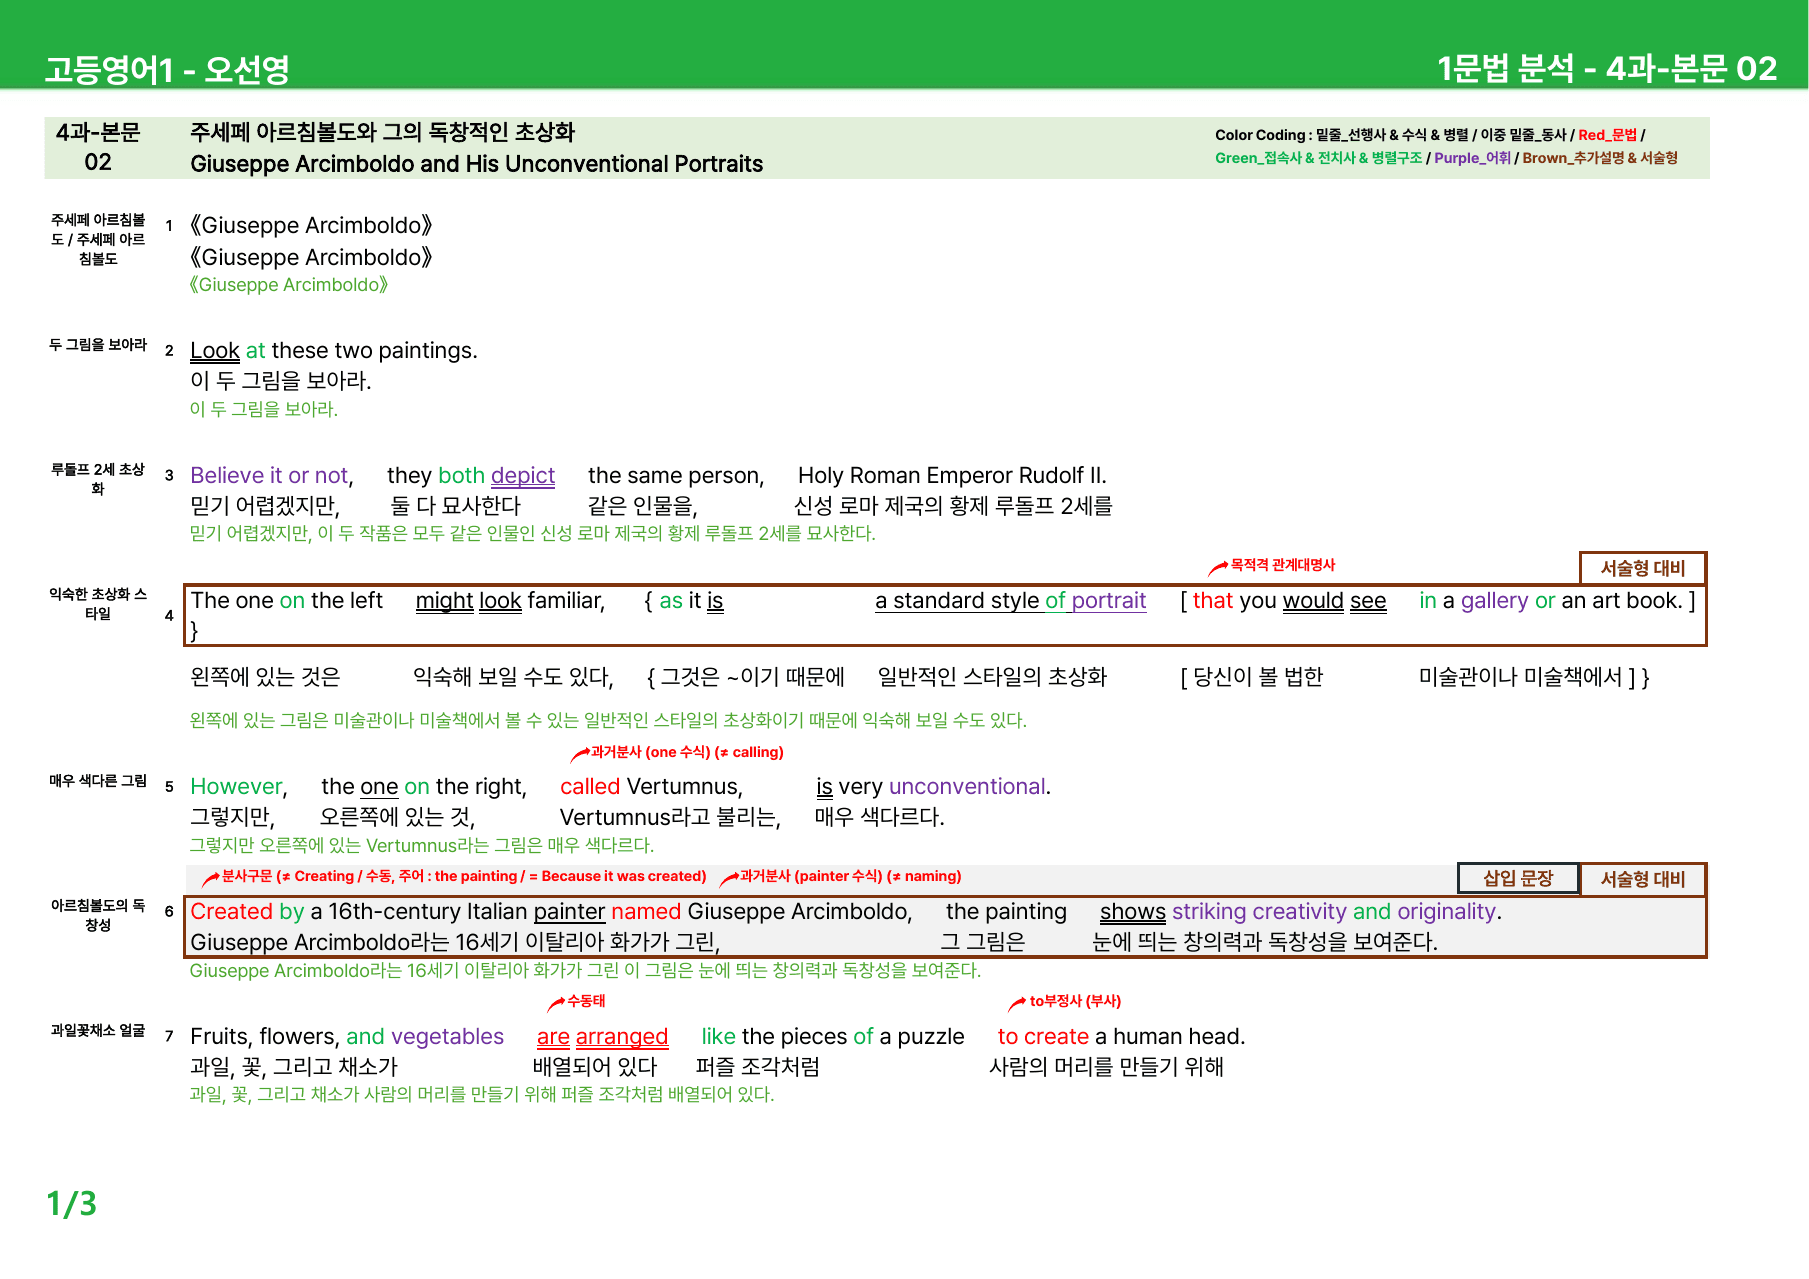Click the header text '1문법 분석 - 4과-본문 02'
Screen dimensions: 1809x1279
point(1607,69)
